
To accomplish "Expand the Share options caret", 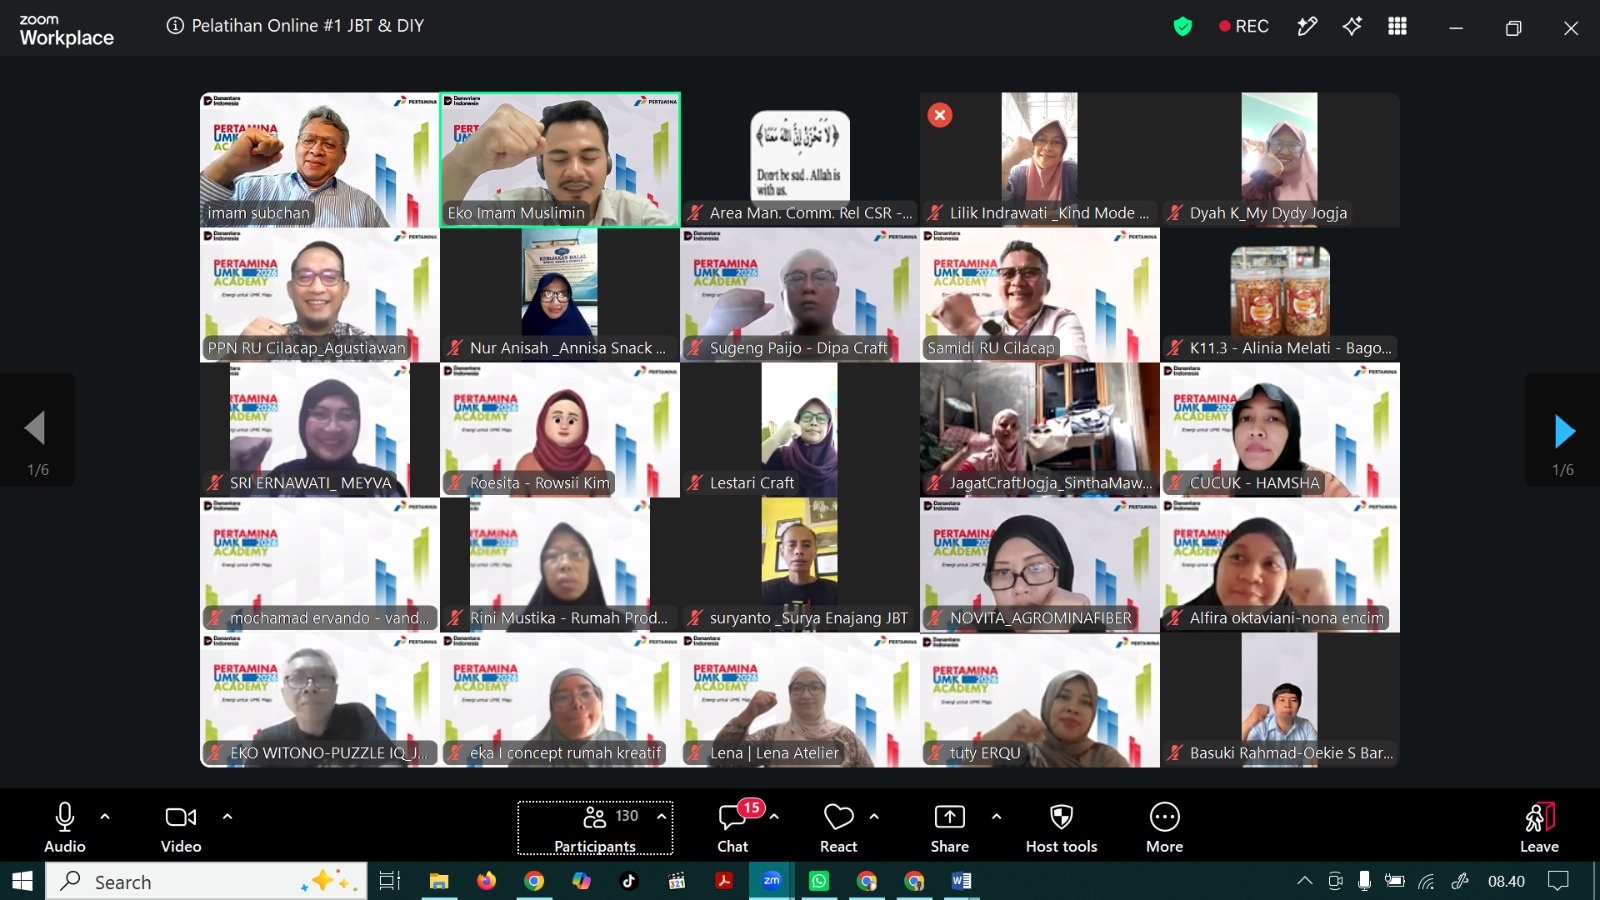I will point(996,816).
